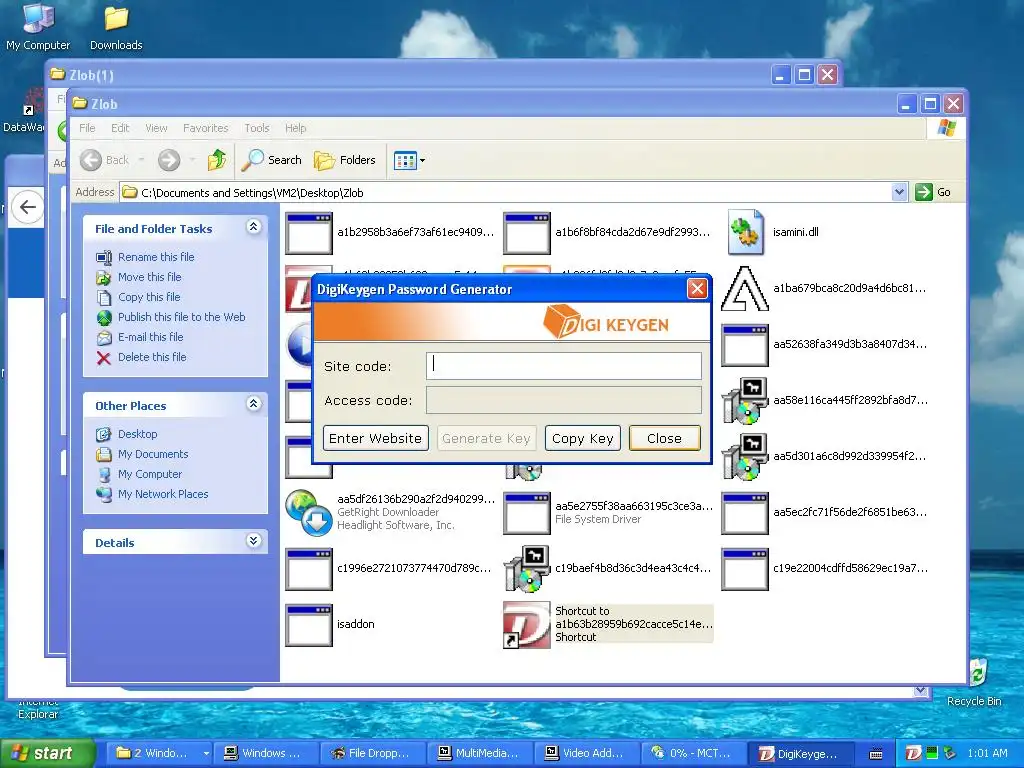This screenshot has height=768, width=1024.
Task: Click the Generate Key button
Action: click(x=487, y=438)
